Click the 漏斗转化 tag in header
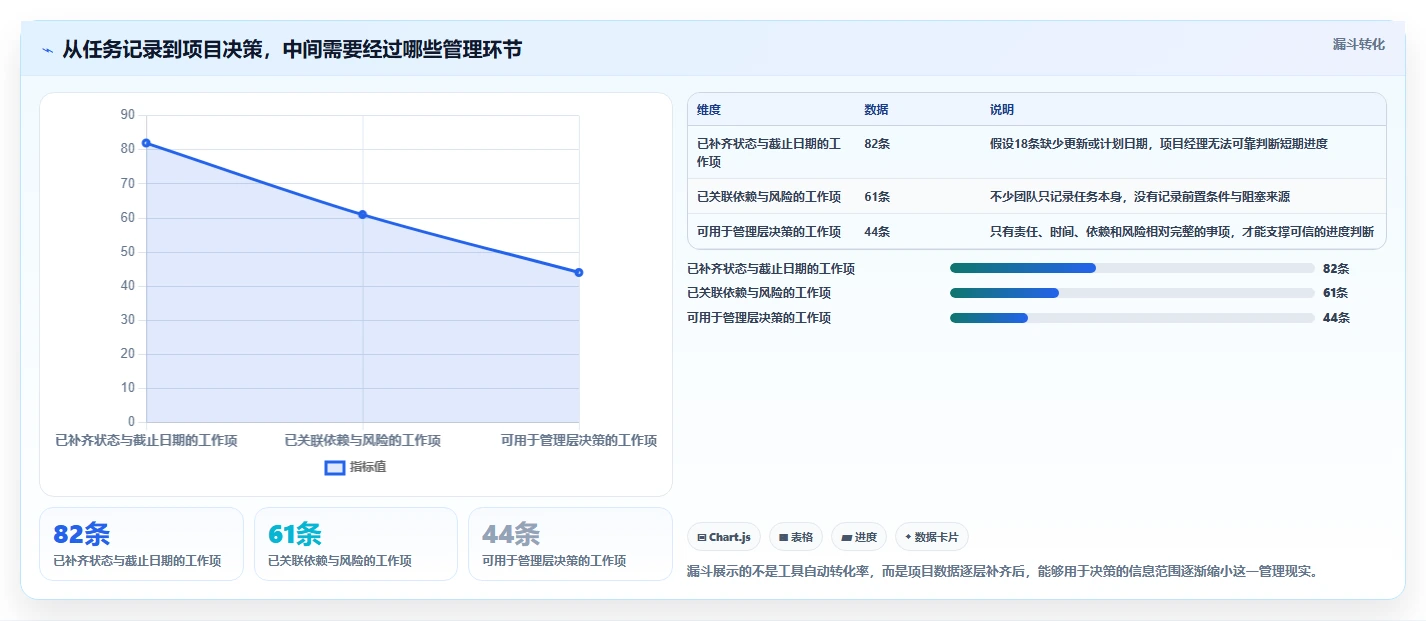 (1359, 44)
